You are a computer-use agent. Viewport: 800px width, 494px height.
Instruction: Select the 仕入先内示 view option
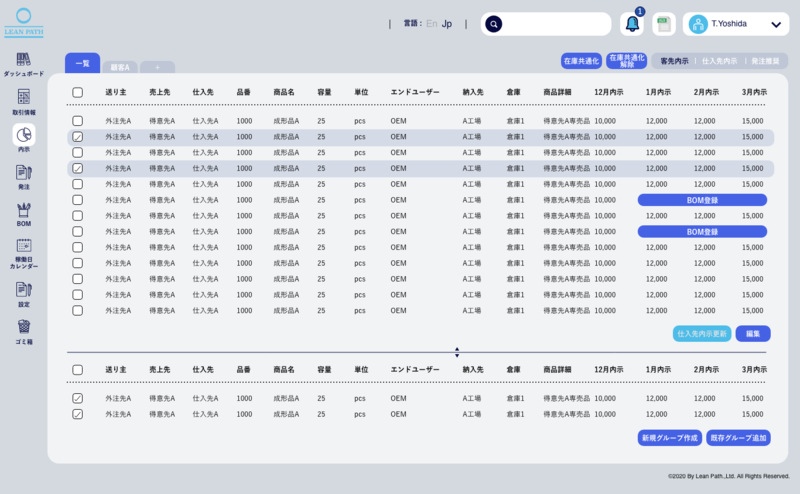tap(719, 61)
